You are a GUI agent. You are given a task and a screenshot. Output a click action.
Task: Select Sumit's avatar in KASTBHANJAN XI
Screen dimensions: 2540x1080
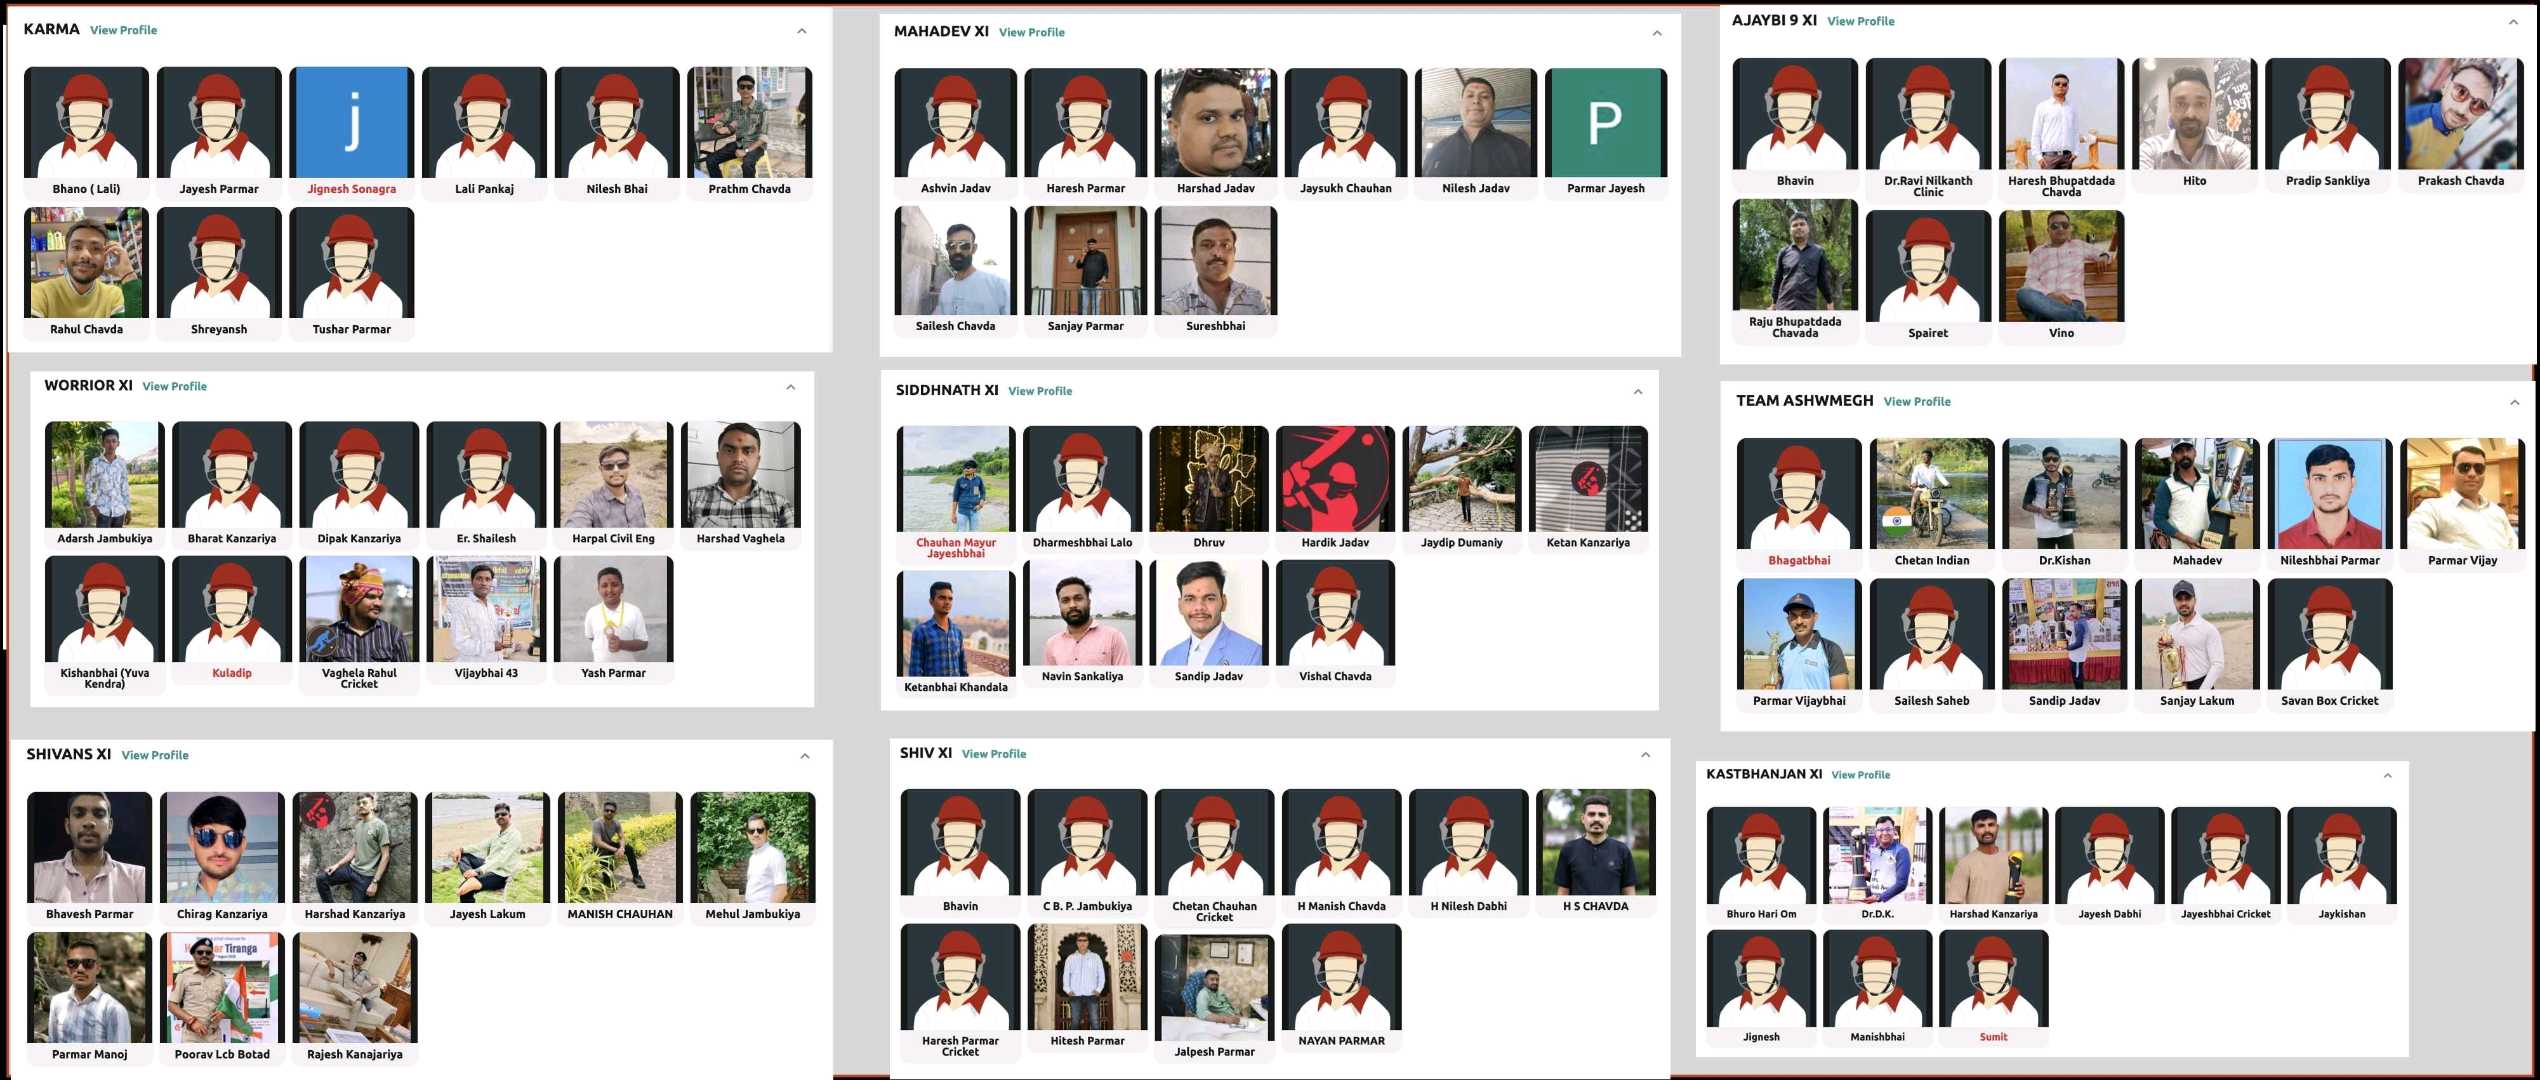coord(1993,978)
